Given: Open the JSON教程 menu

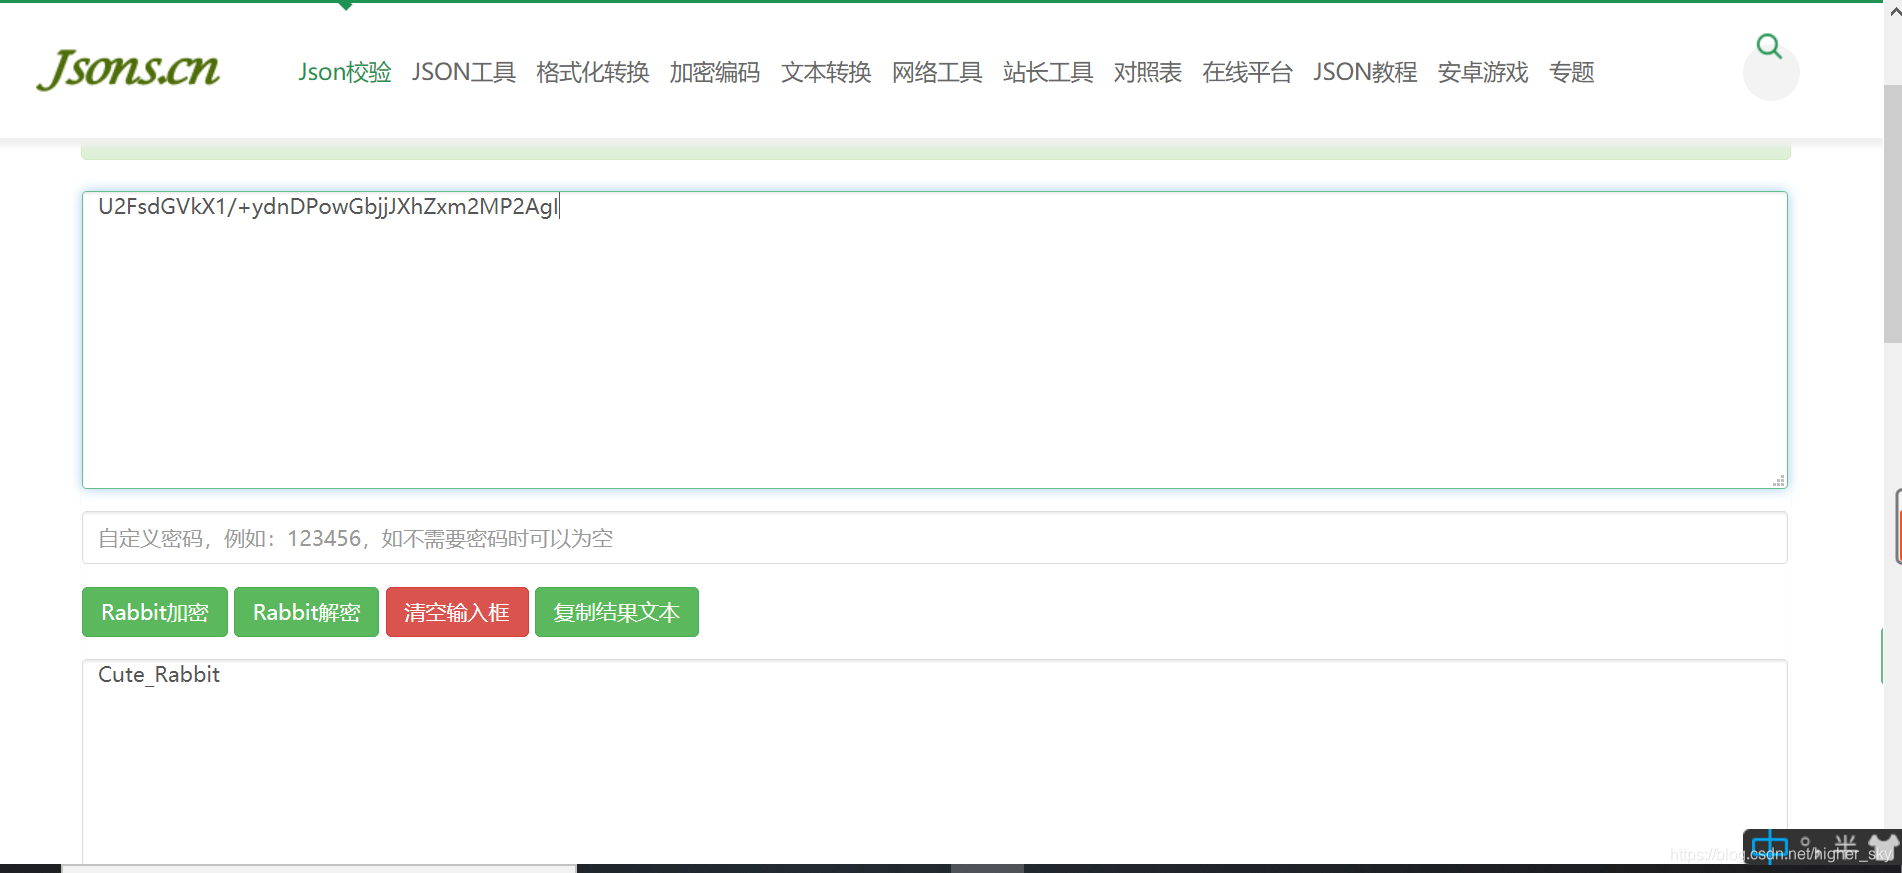Looking at the screenshot, I should (1365, 72).
